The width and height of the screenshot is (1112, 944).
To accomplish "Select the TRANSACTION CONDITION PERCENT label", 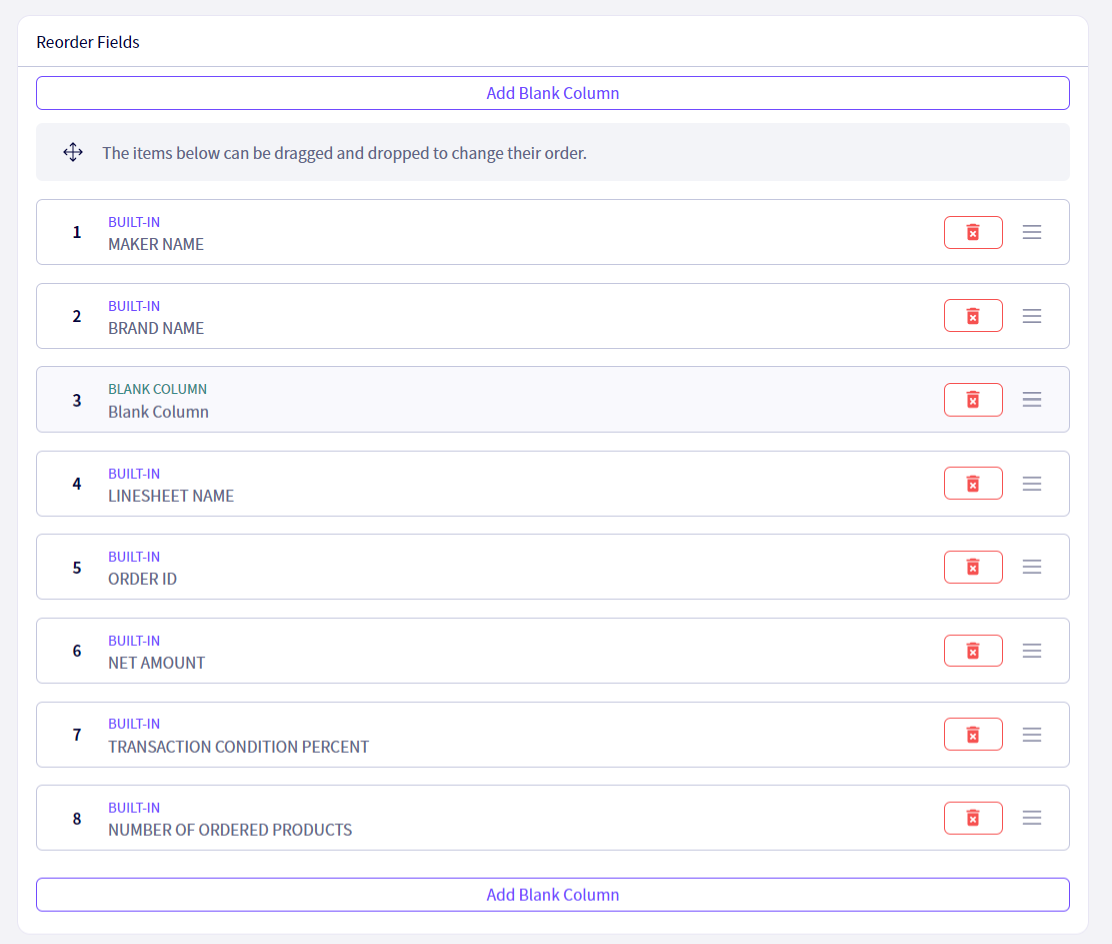I will (238, 747).
